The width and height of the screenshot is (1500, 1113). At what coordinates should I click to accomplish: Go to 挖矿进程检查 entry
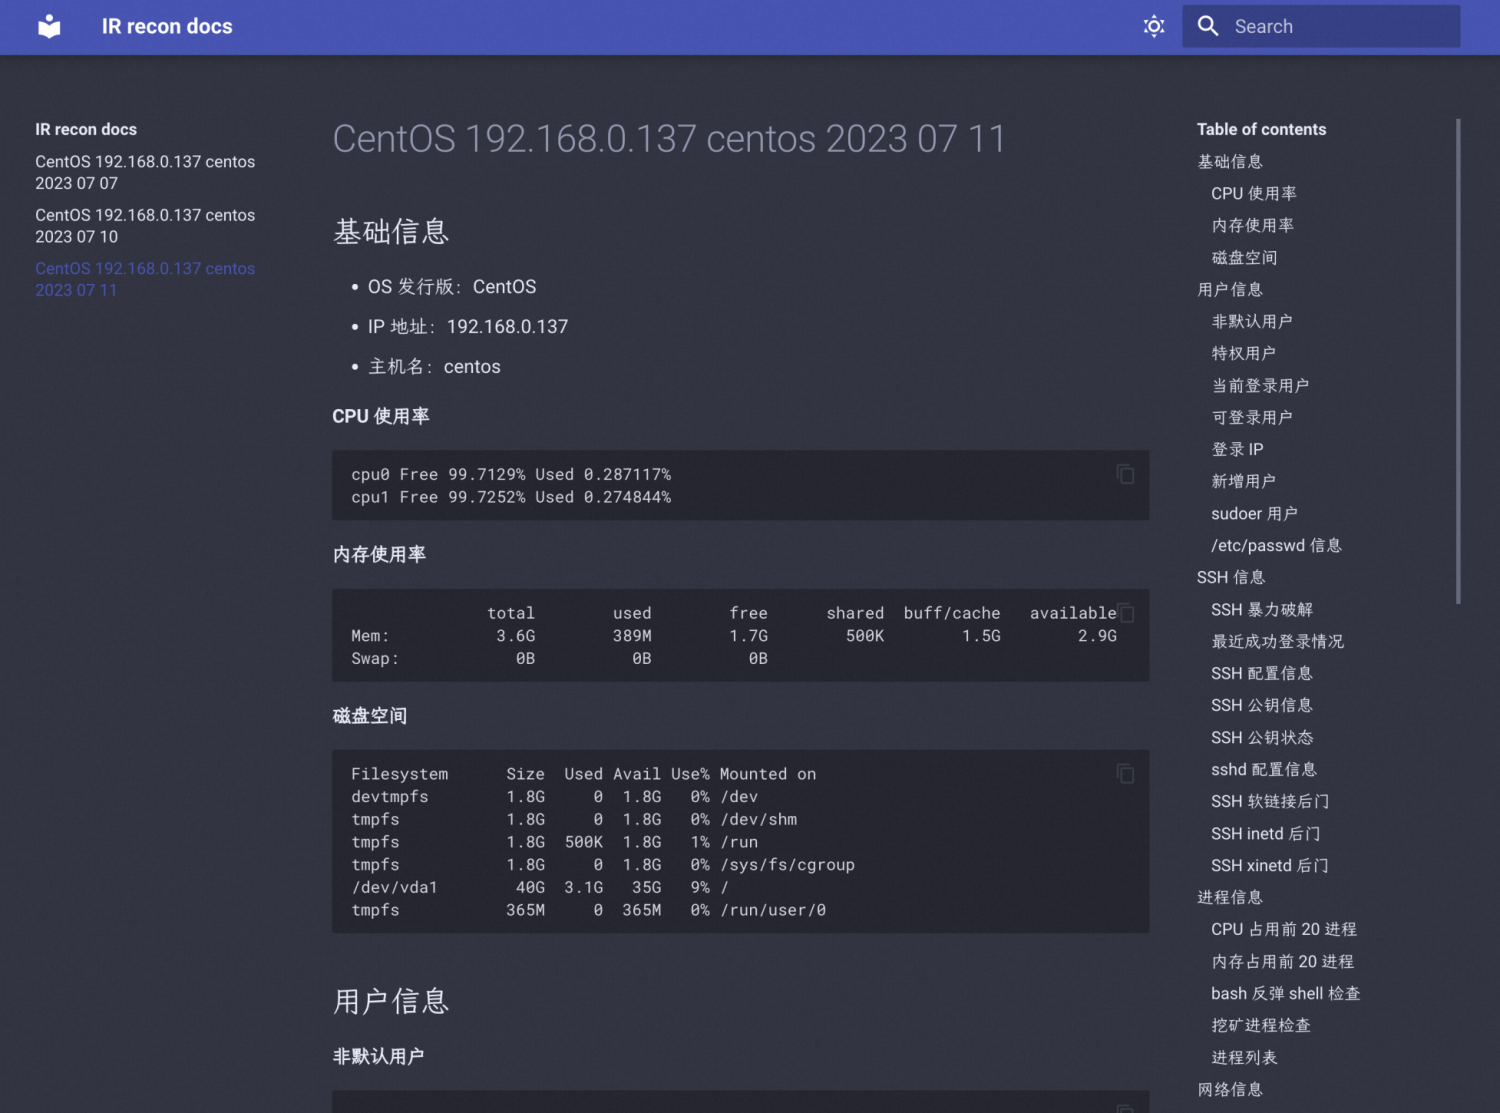[x=1261, y=1025]
